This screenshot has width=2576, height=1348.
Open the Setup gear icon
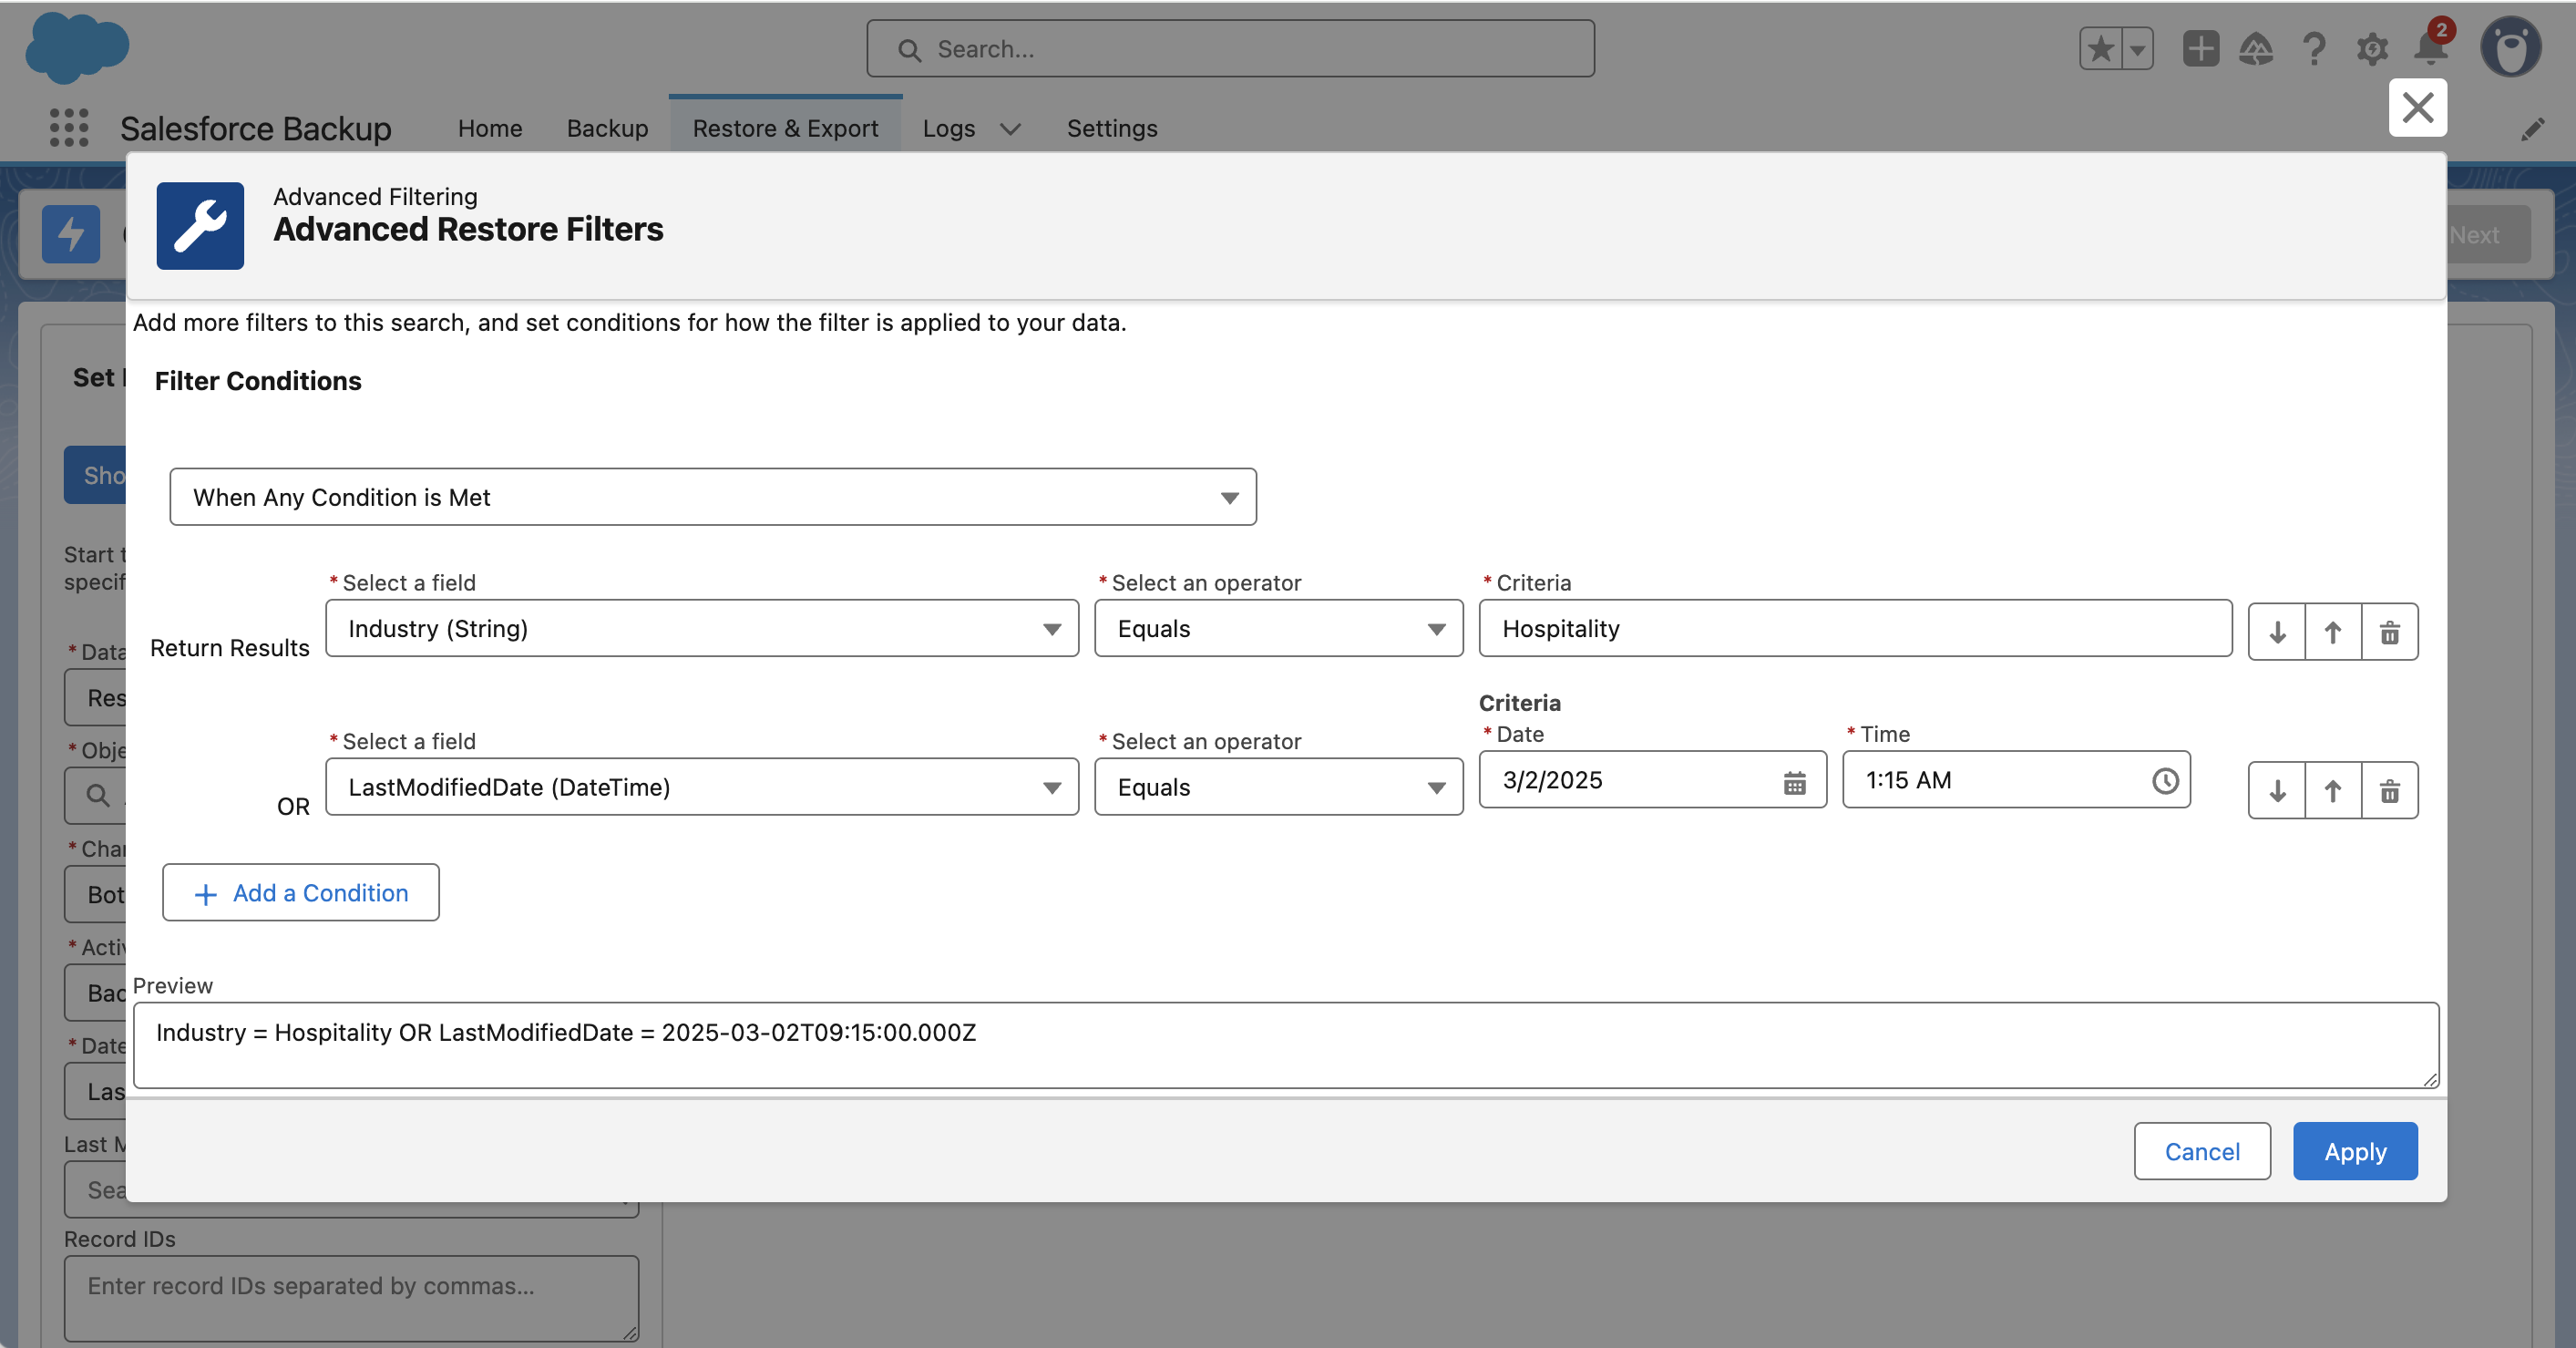click(2372, 48)
